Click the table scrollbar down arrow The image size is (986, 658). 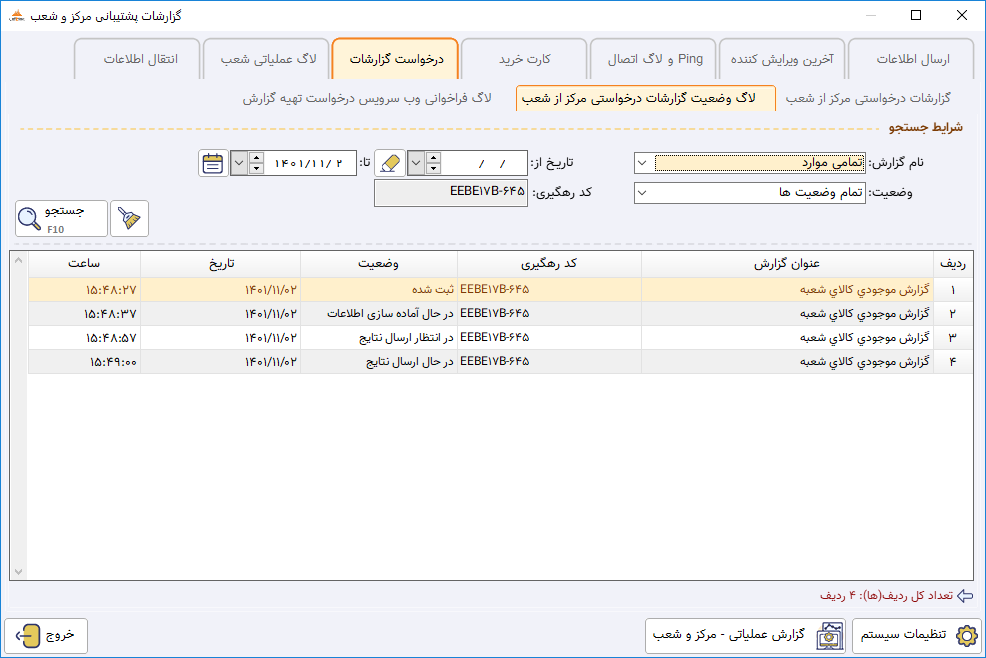[x=19, y=571]
